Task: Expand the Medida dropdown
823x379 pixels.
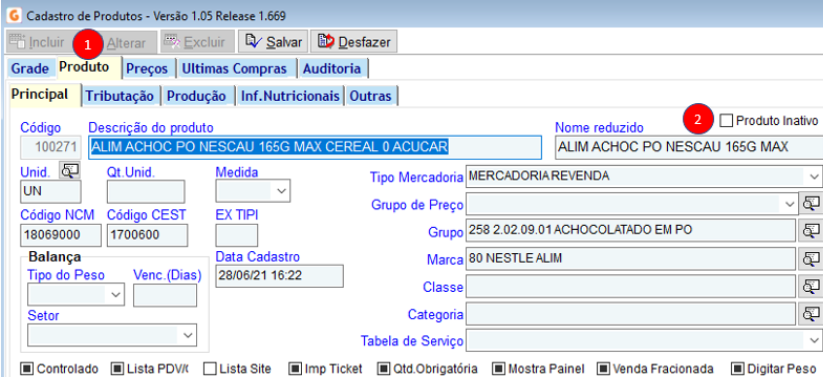Action: tap(281, 192)
